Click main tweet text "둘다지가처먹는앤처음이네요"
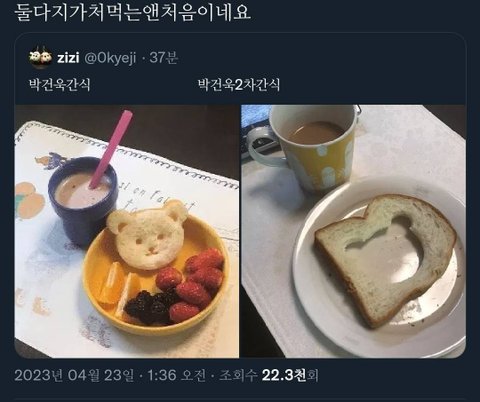This screenshot has height=402, width=480. [133, 13]
